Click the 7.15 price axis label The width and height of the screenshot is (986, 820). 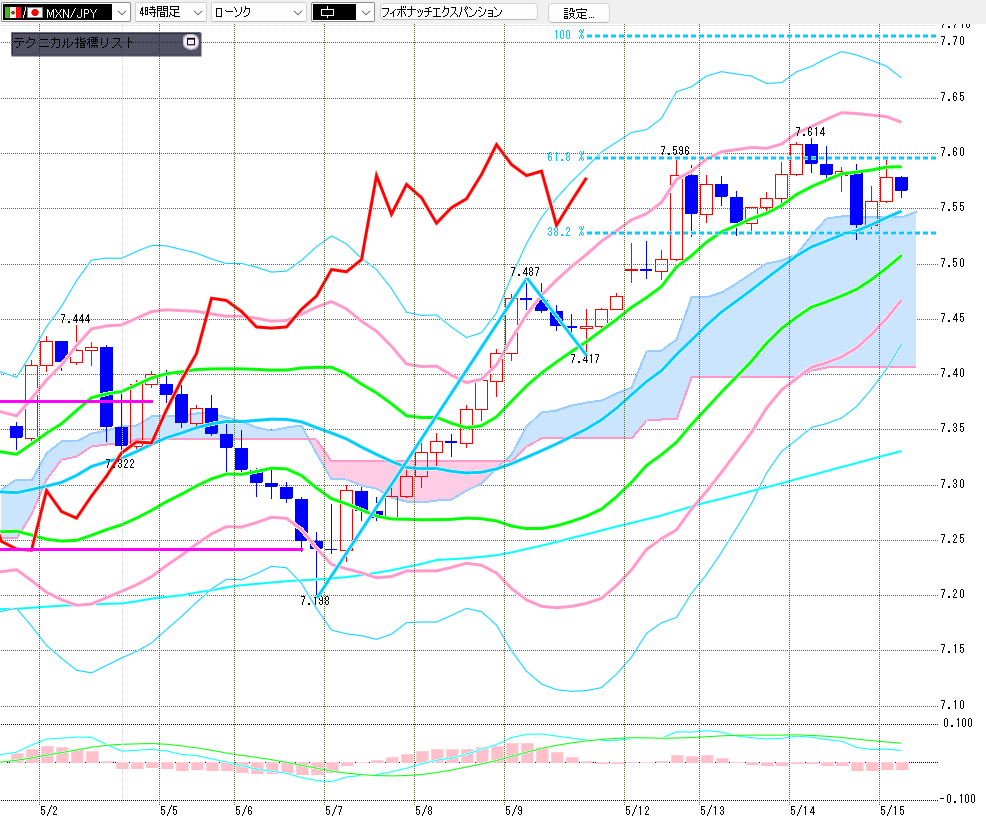(953, 649)
